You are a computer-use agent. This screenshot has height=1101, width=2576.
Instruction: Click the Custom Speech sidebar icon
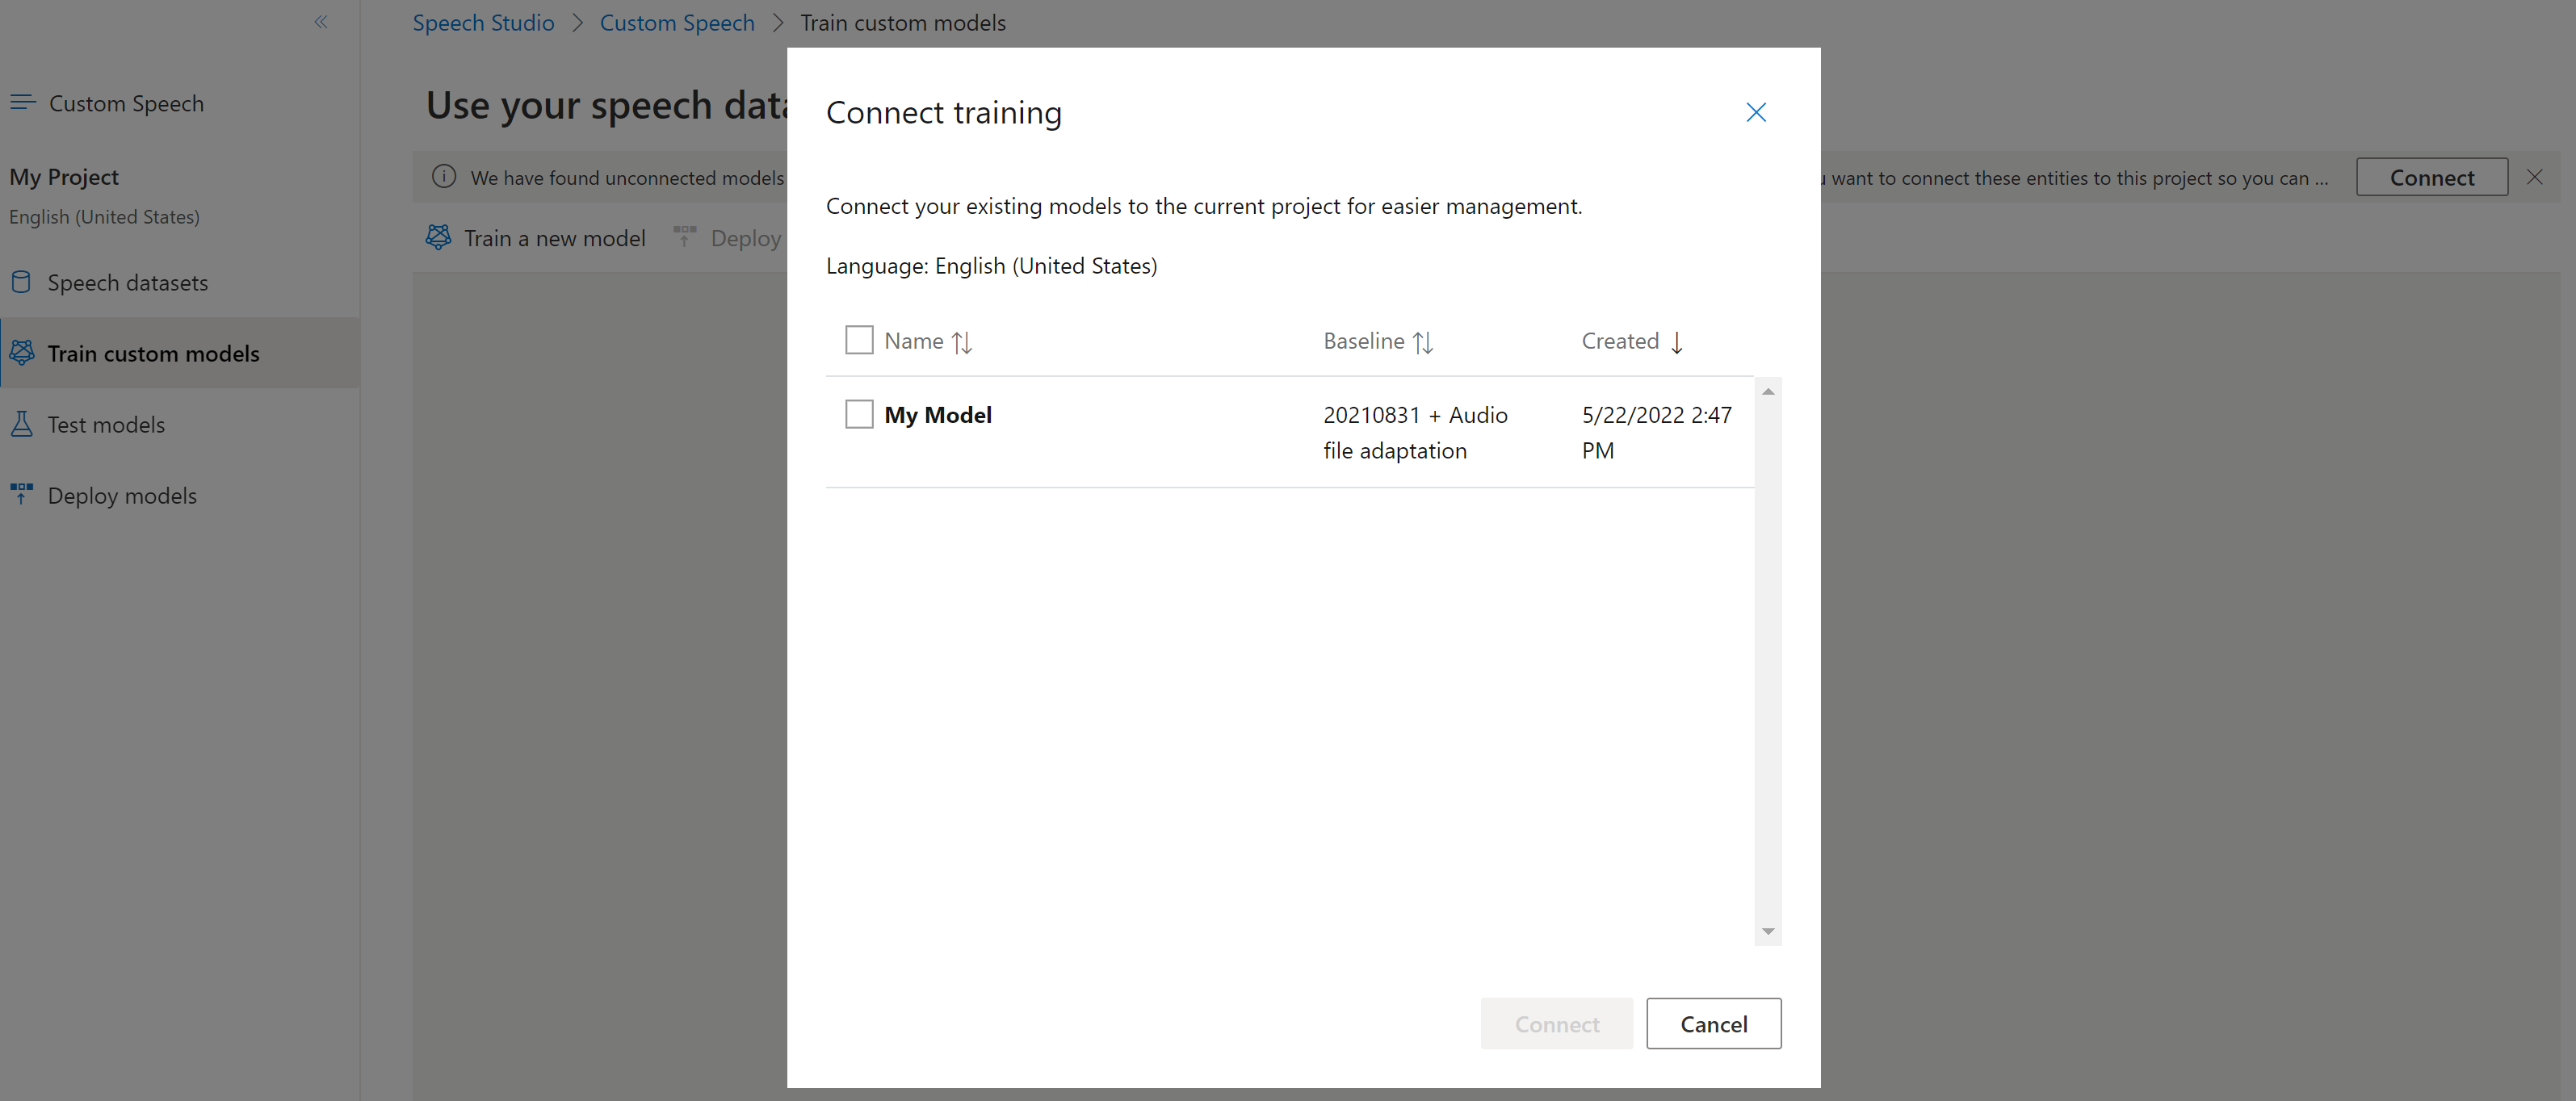[25, 102]
